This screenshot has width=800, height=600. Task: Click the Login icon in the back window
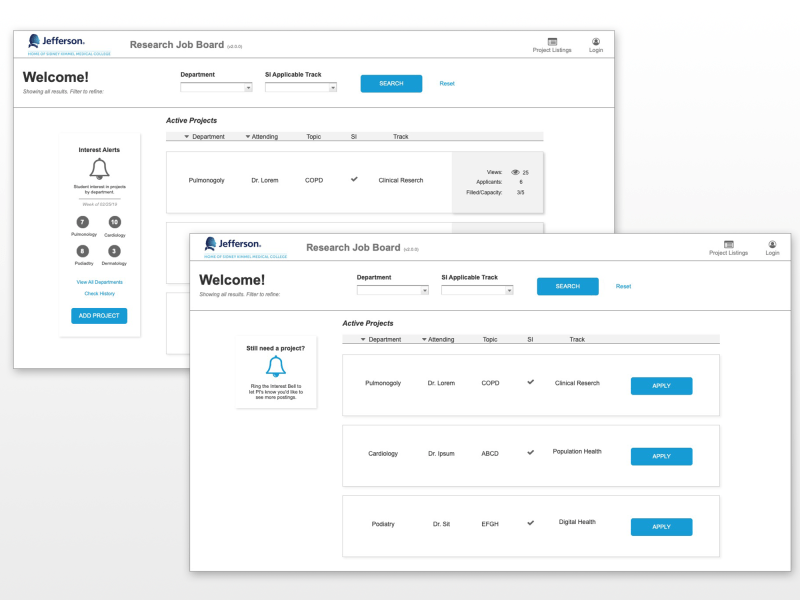click(x=596, y=41)
